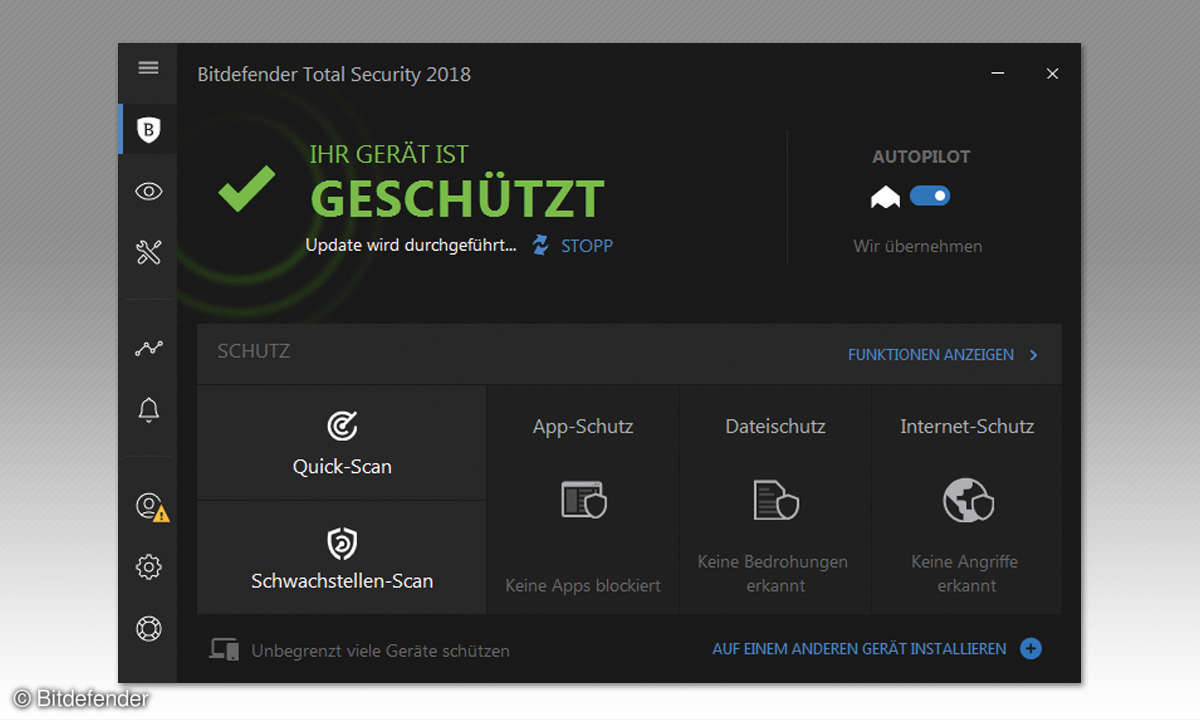The width and height of the screenshot is (1200, 720).
Task: Open the Privacy eye icon in sidebar
Action: tap(148, 191)
